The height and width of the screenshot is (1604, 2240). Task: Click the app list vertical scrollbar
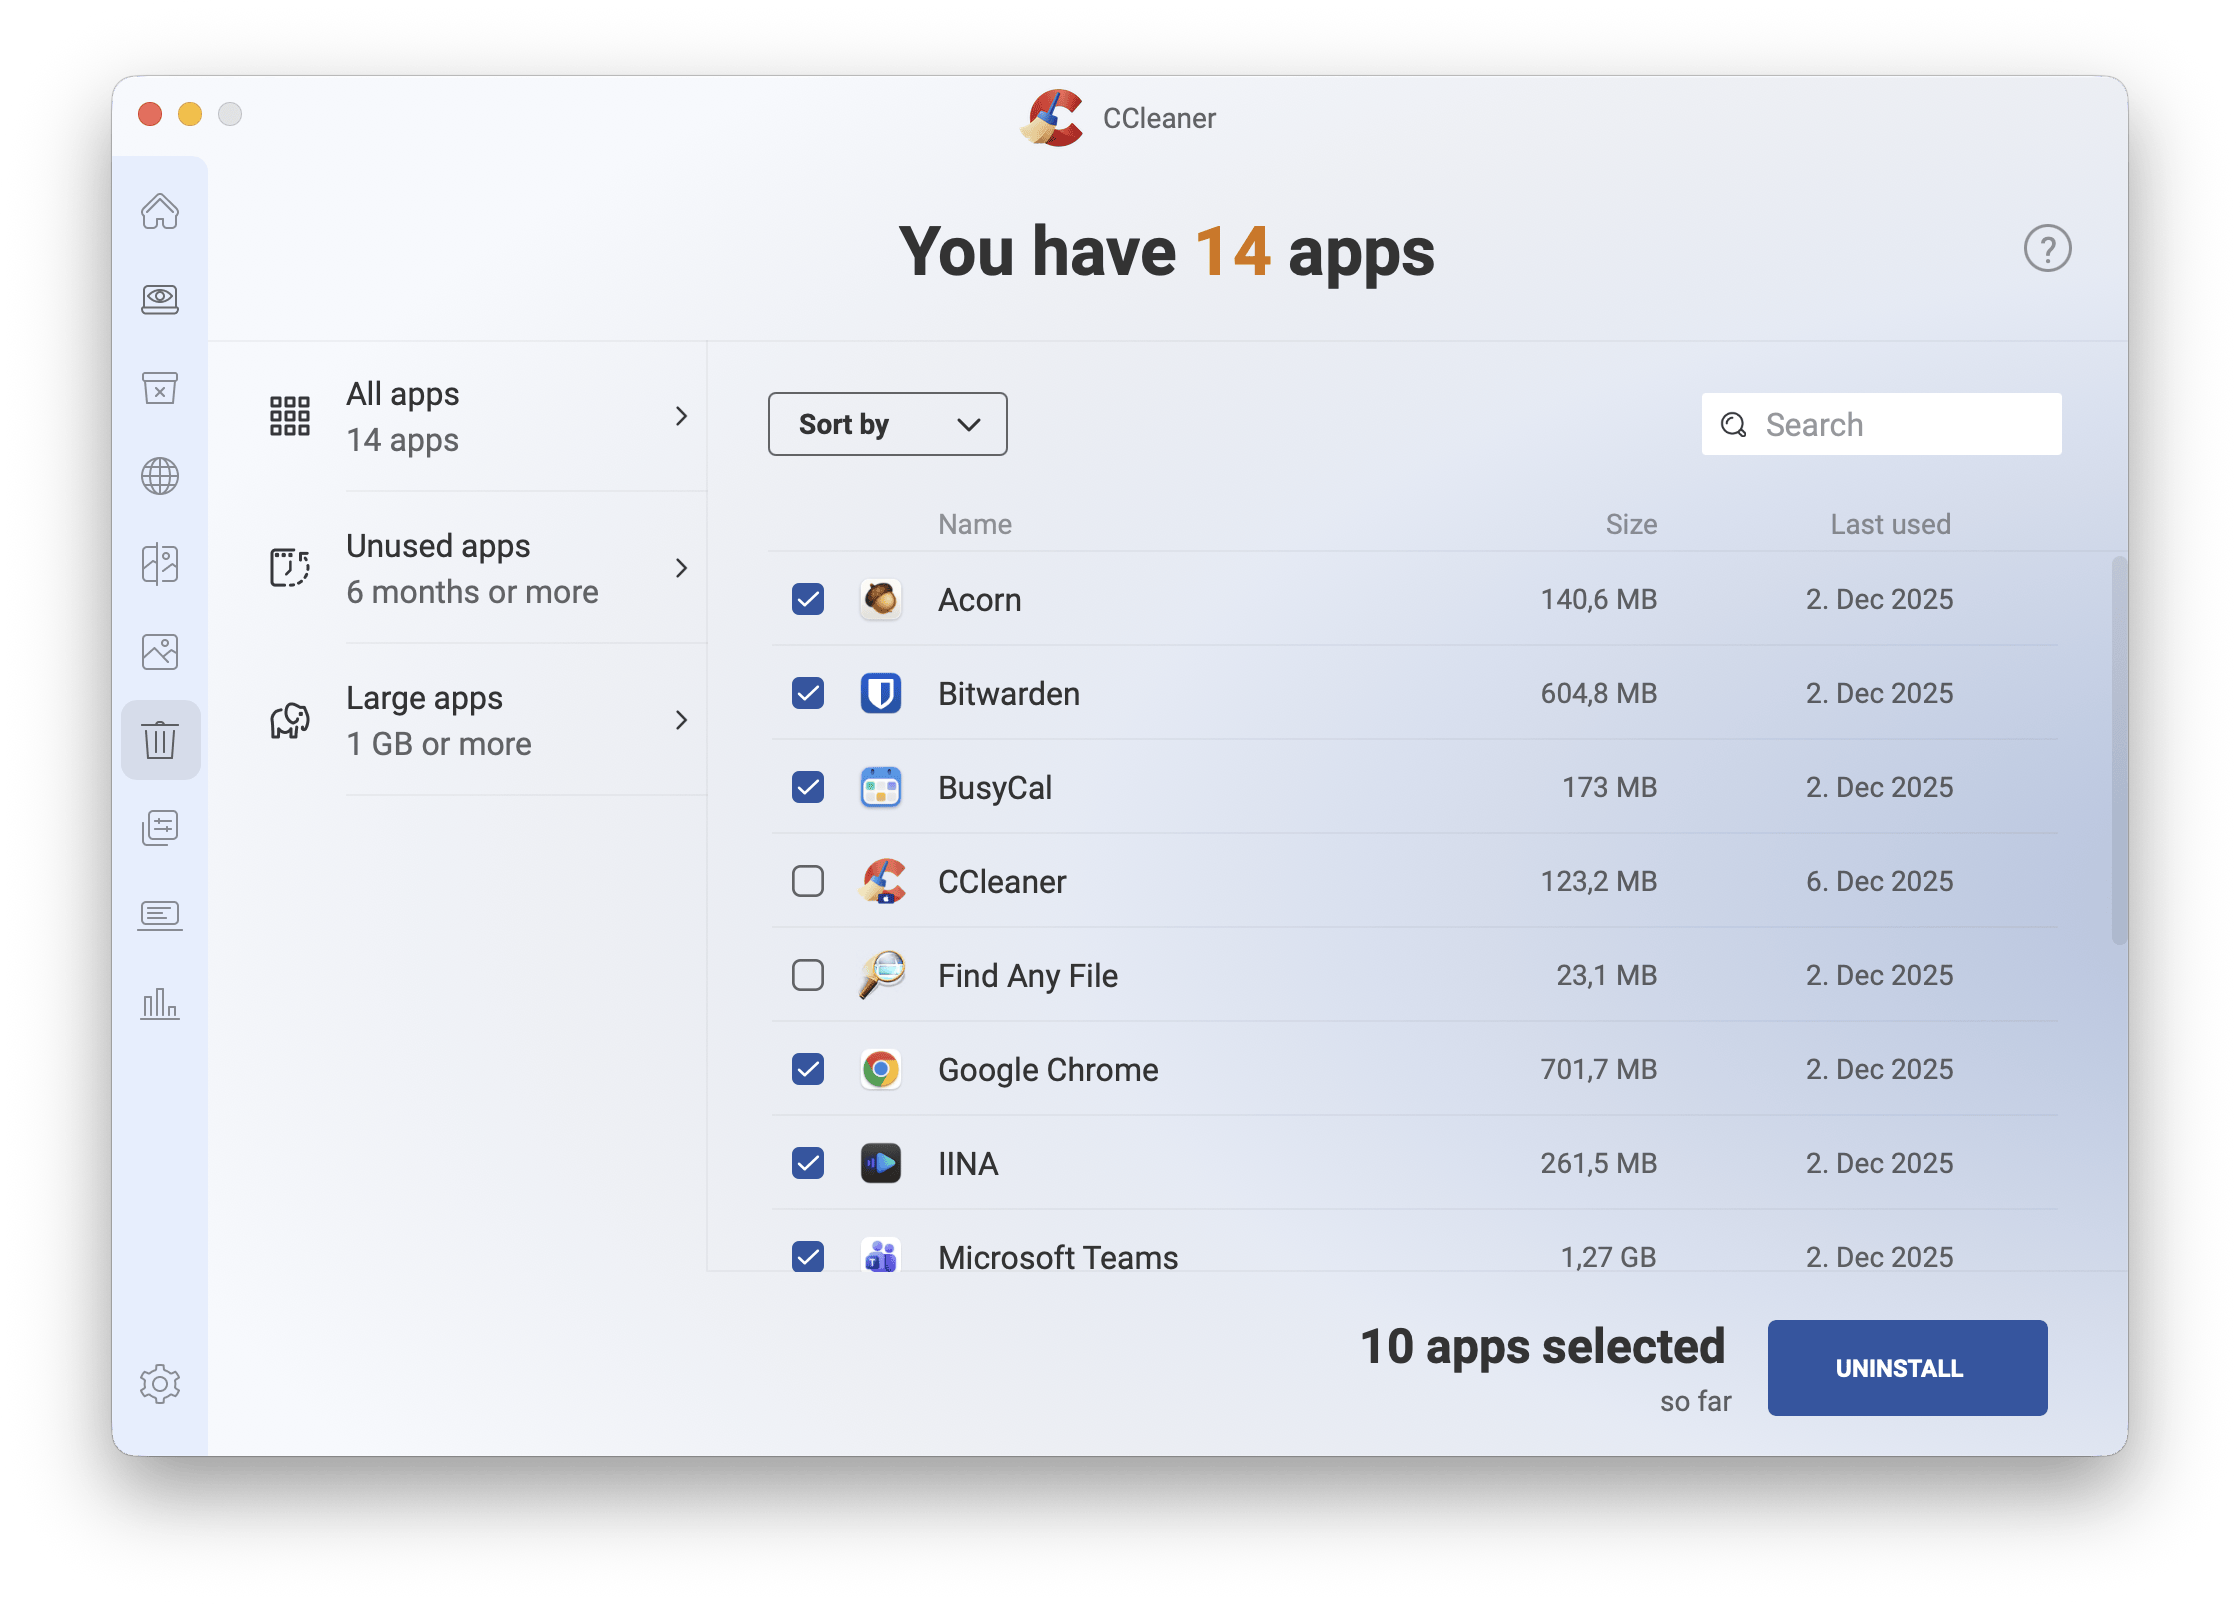click(x=2118, y=750)
